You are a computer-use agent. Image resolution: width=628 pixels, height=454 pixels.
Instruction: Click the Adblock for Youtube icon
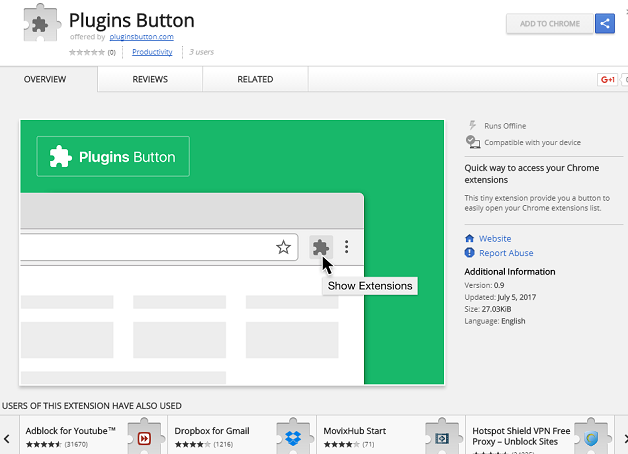[144, 438]
